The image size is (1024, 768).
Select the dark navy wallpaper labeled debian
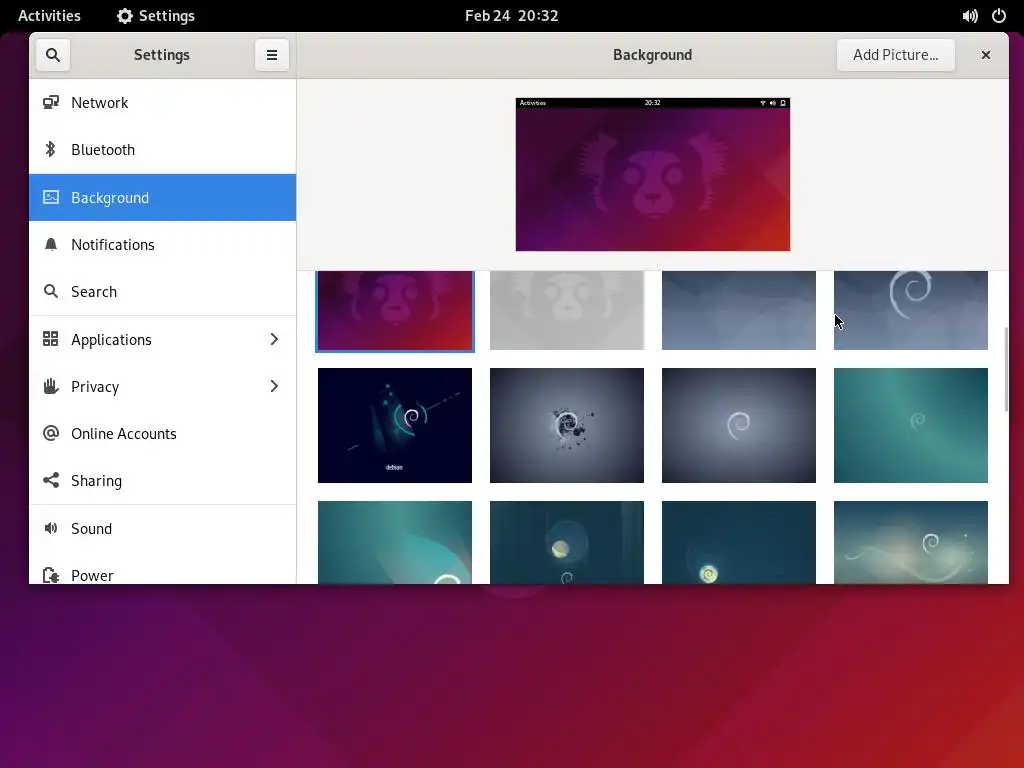tap(395, 425)
